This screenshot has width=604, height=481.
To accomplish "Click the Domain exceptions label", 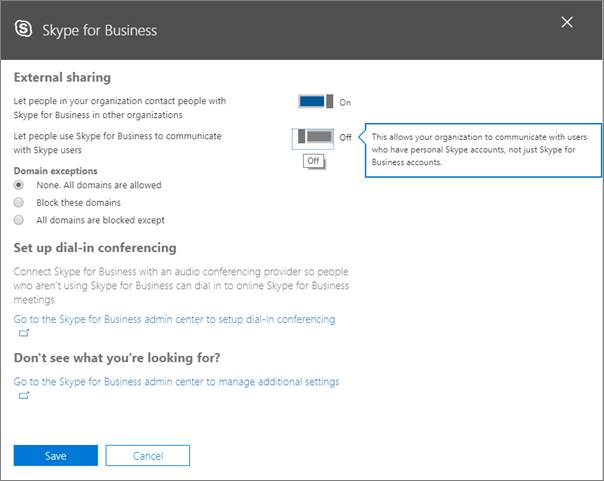I will click(x=55, y=171).
